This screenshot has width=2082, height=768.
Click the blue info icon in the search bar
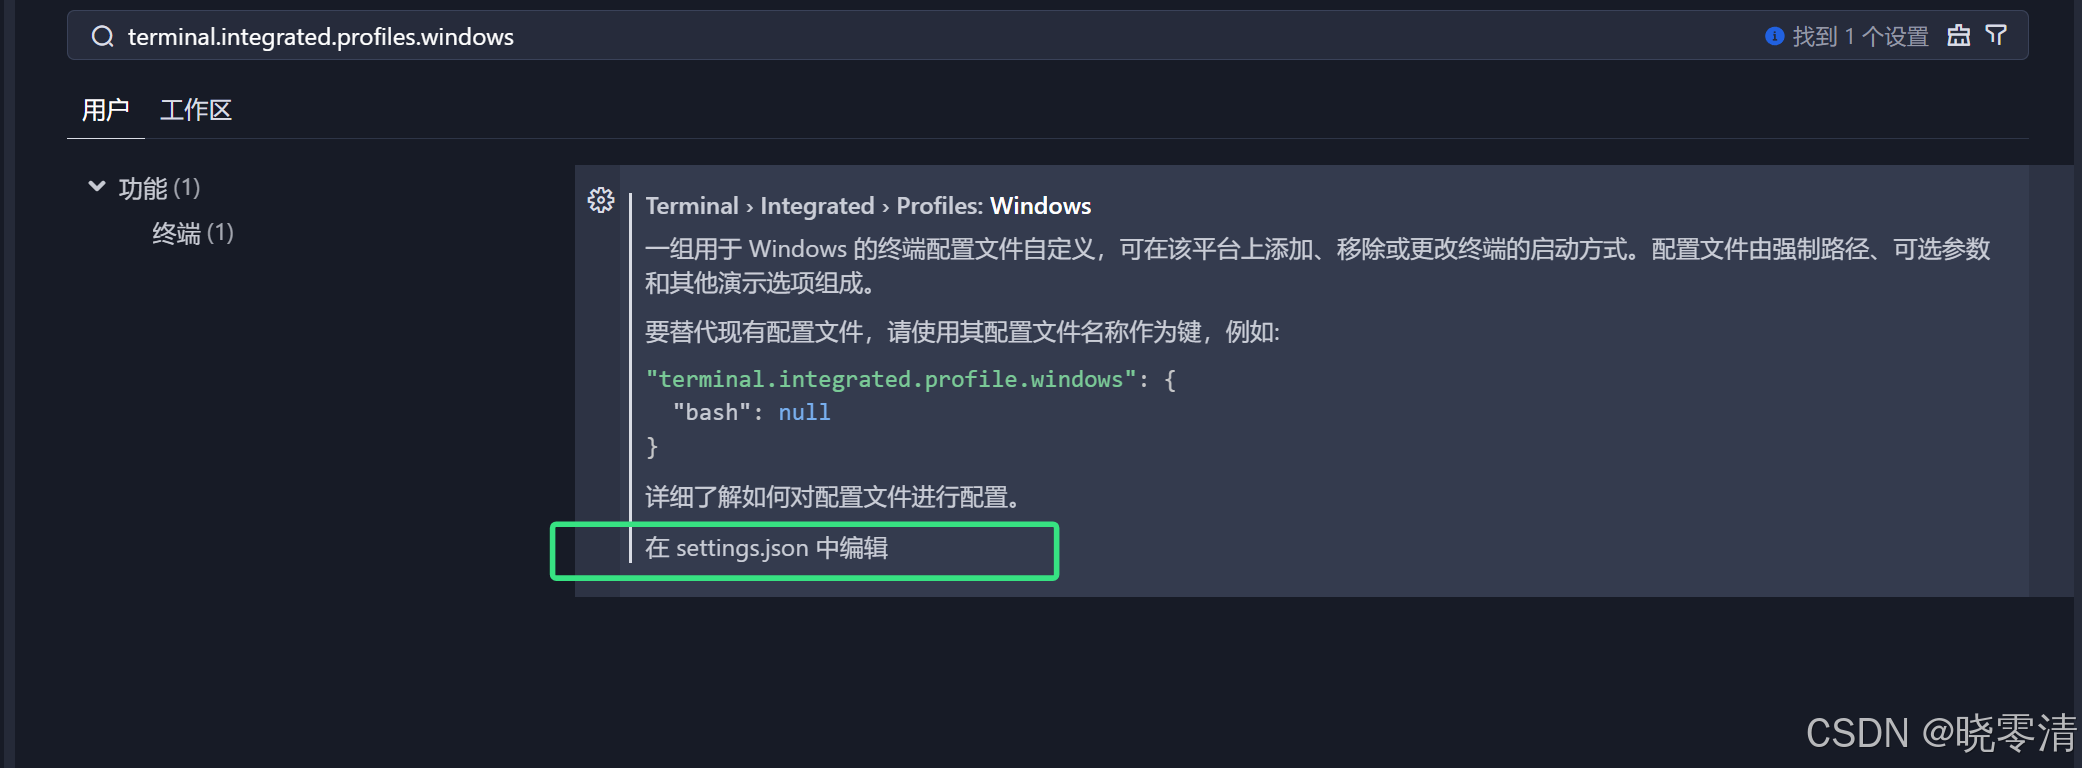tap(1775, 36)
